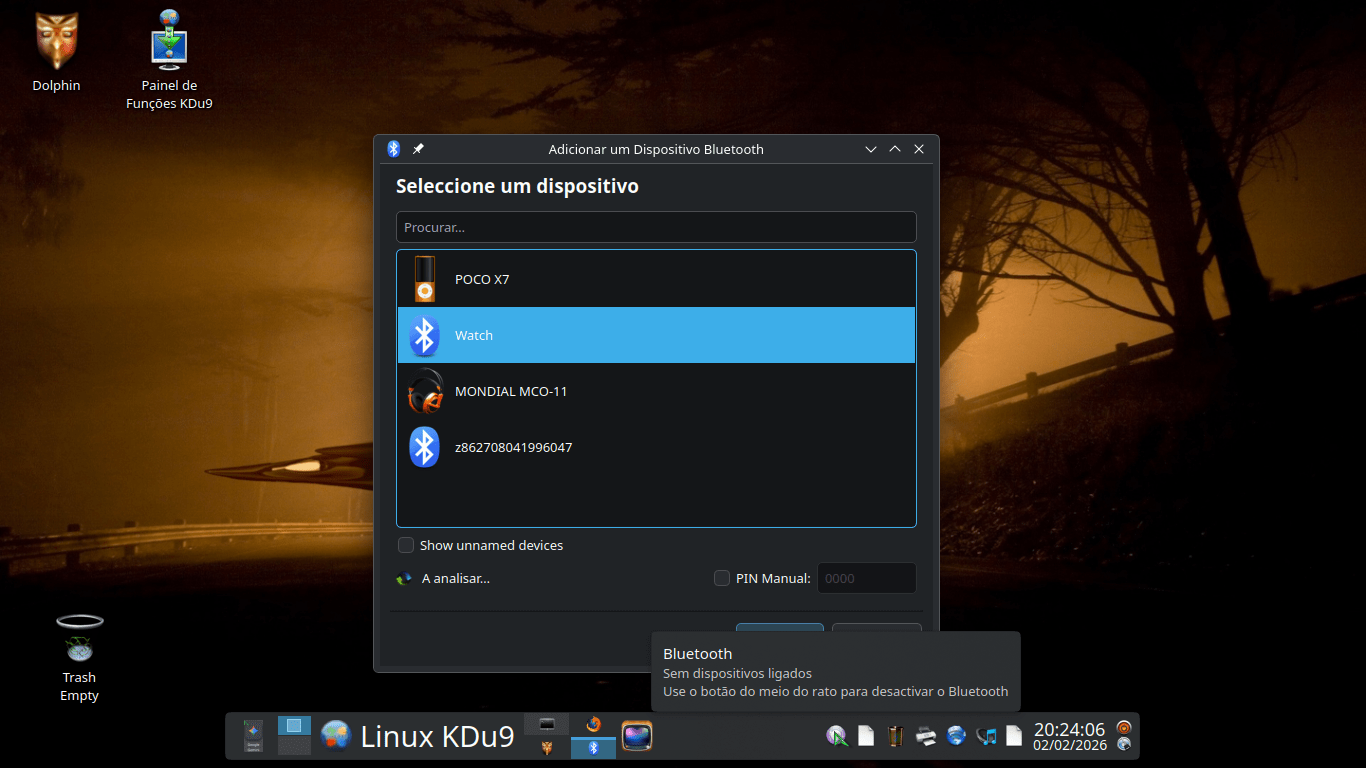Open the Trash on the desktop
The height and width of the screenshot is (768, 1366).
coord(79,640)
